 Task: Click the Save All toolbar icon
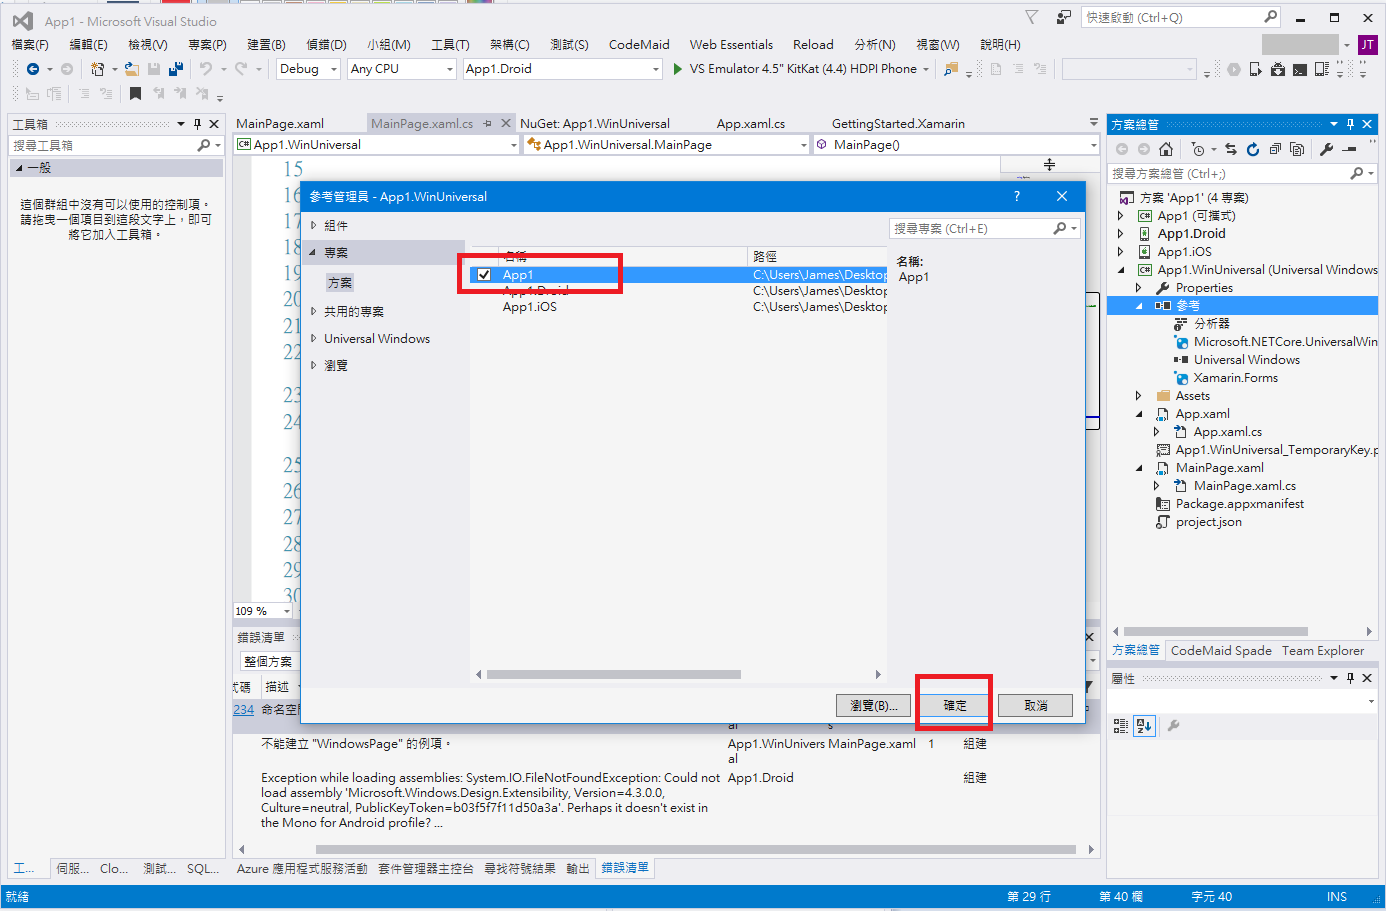click(176, 69)
